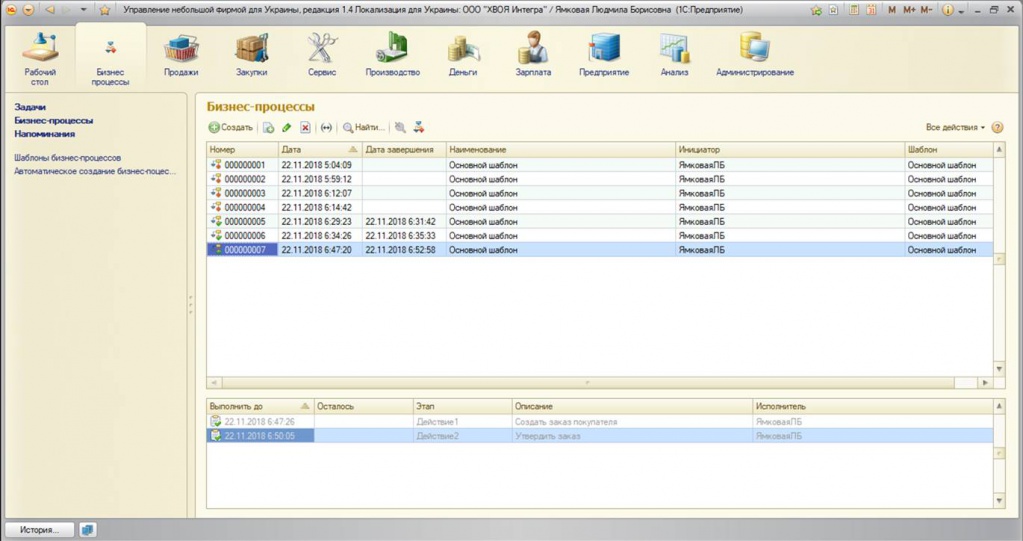Go to the Продажи section
Image resolution: width=1023 pixels, height=541 pixels.
(x=181, y=55)
